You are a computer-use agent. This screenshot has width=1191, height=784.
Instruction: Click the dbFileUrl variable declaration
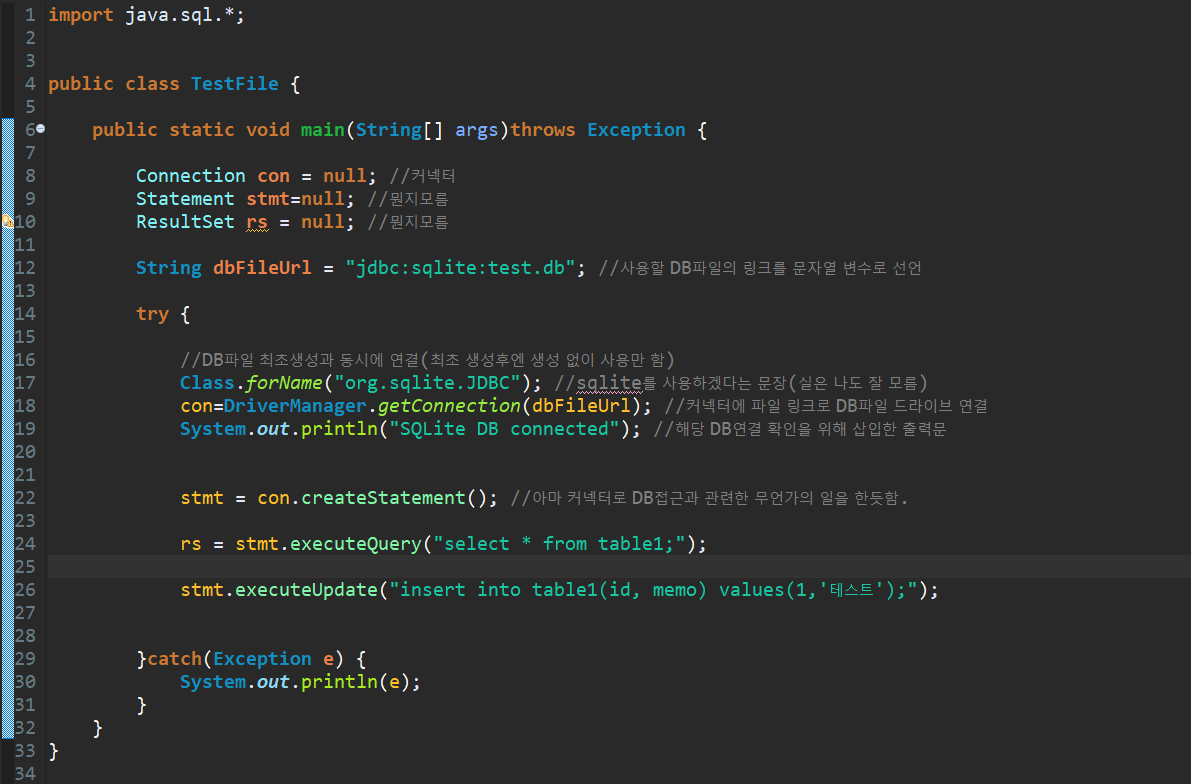(x=262, y=267)
